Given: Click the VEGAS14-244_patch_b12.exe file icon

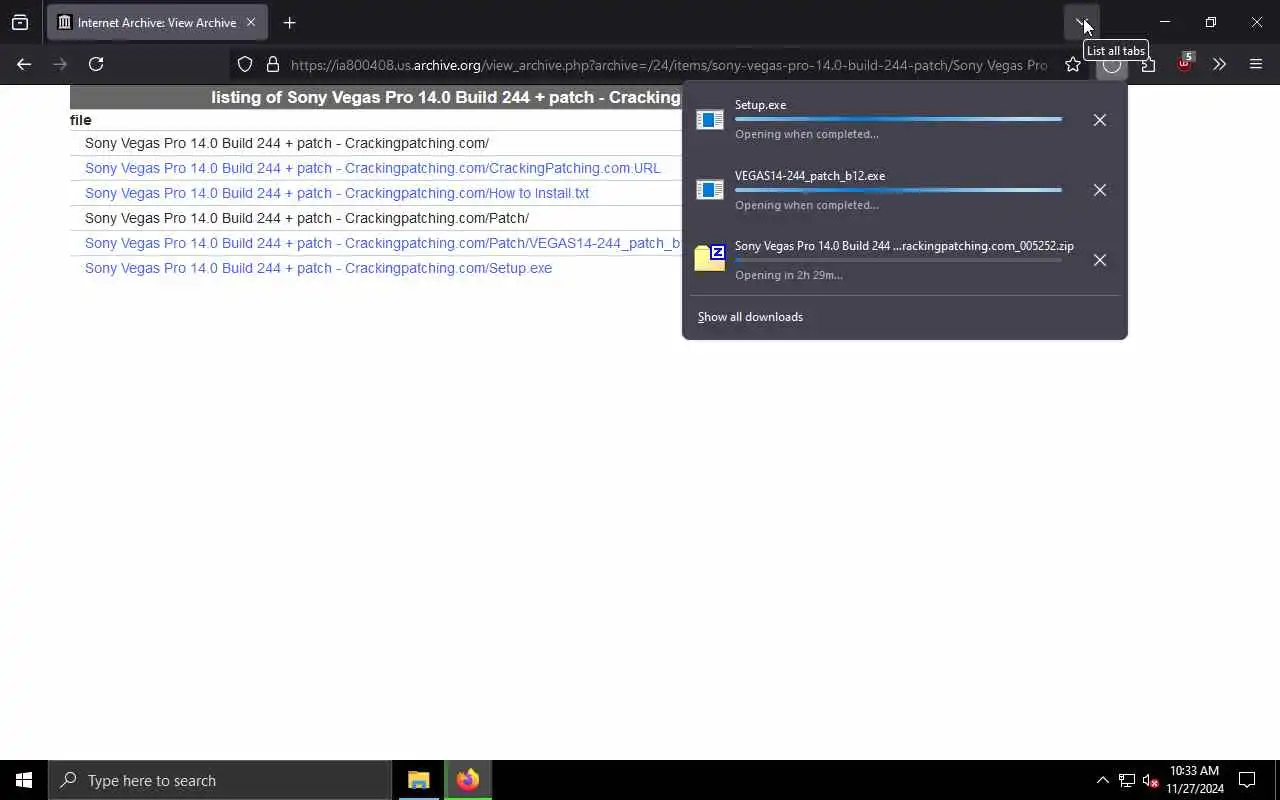Looking at the screenshot, I should tap(710, 190).
